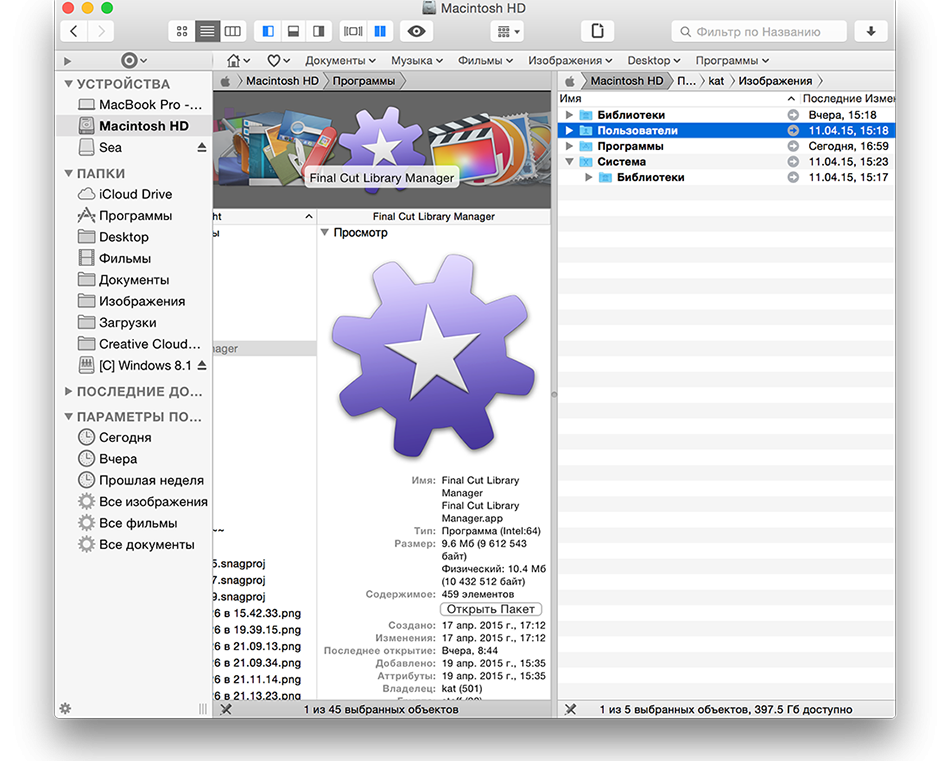This screenshot has width=950, height=761.
Task: Select the Сегодня smart search
Action: 115,437
